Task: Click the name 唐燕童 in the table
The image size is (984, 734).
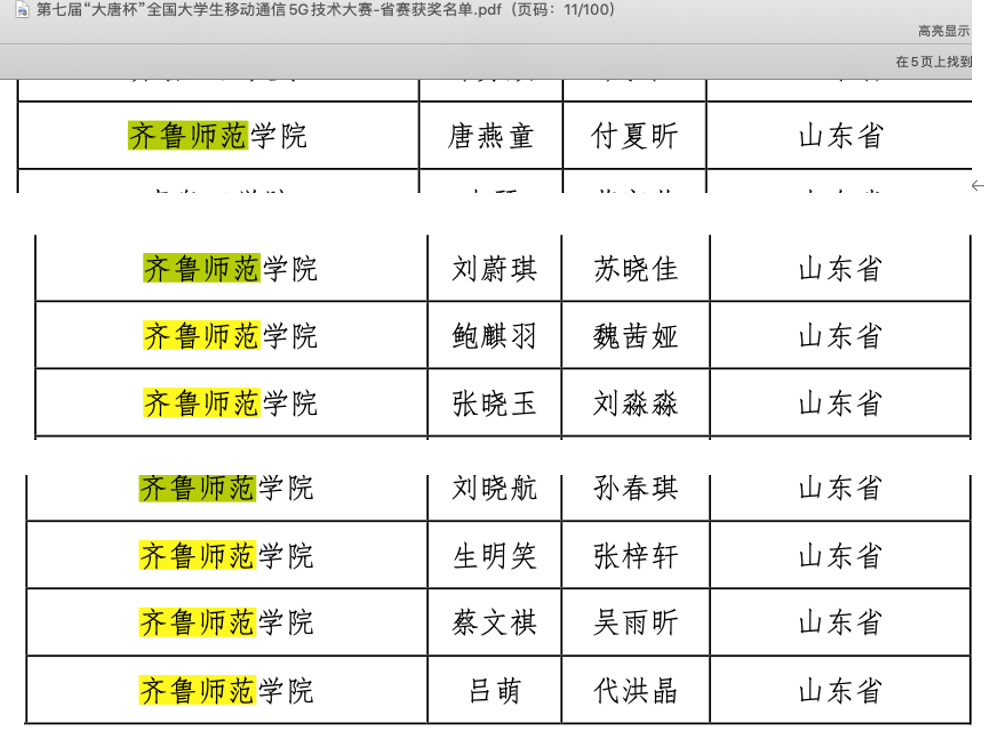Action: (490, 136)
